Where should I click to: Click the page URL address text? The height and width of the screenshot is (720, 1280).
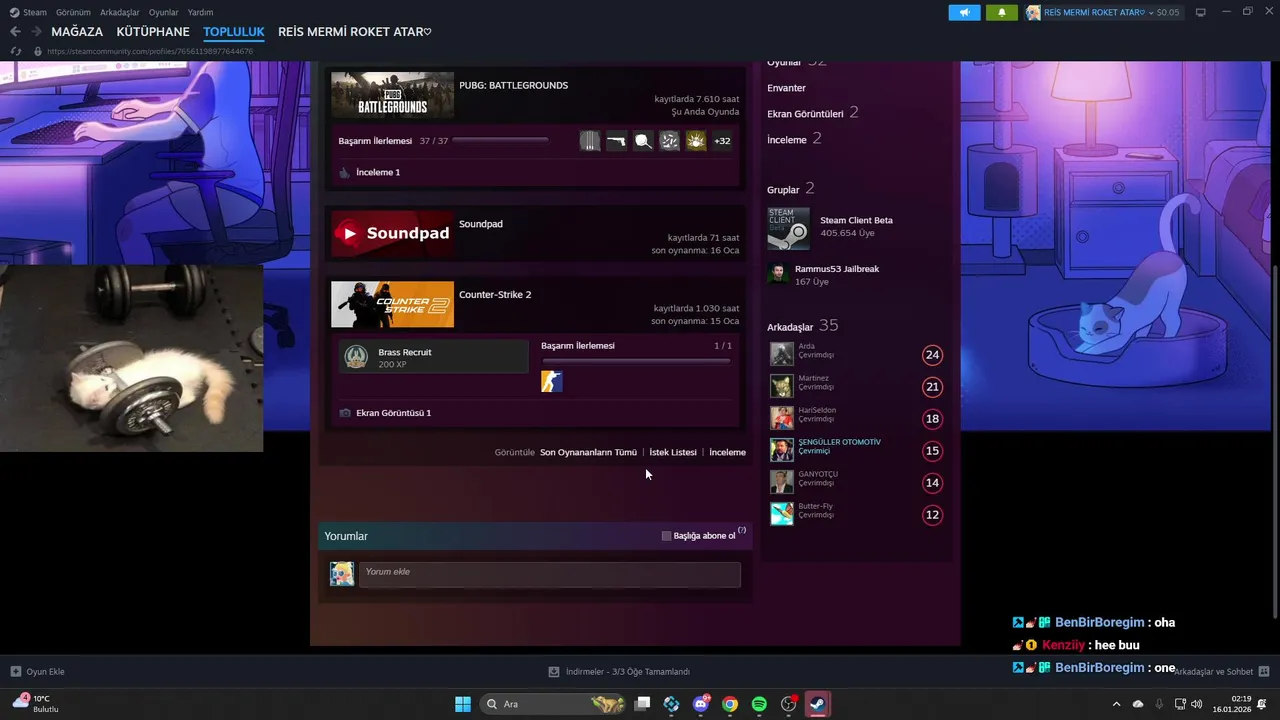click(x=150, y=51)
